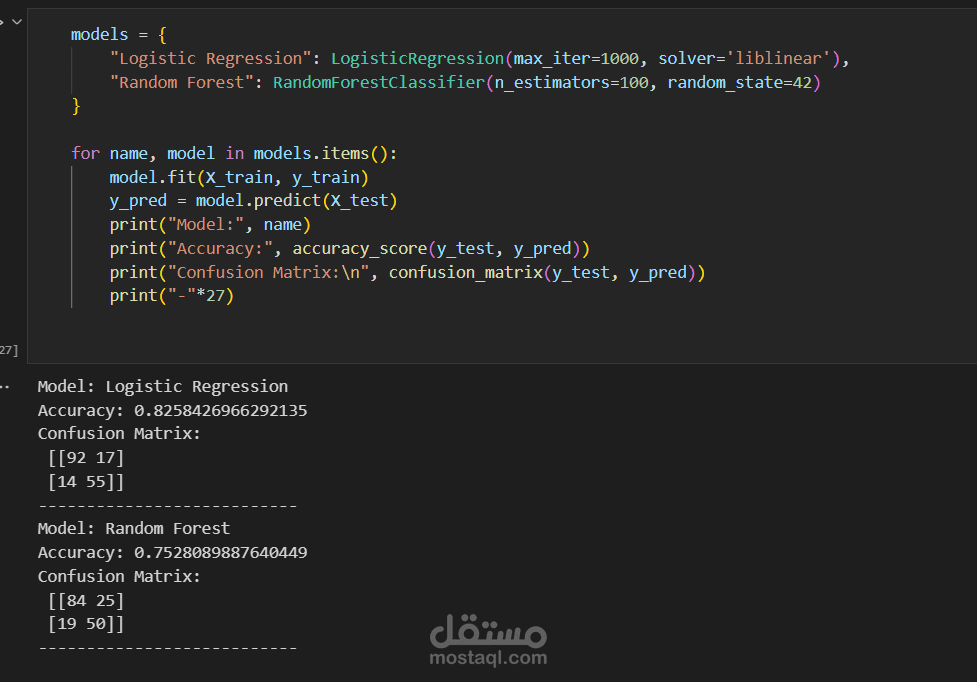
Task: Place cursor on the 'models = {' line
Action: click(118, 34)
